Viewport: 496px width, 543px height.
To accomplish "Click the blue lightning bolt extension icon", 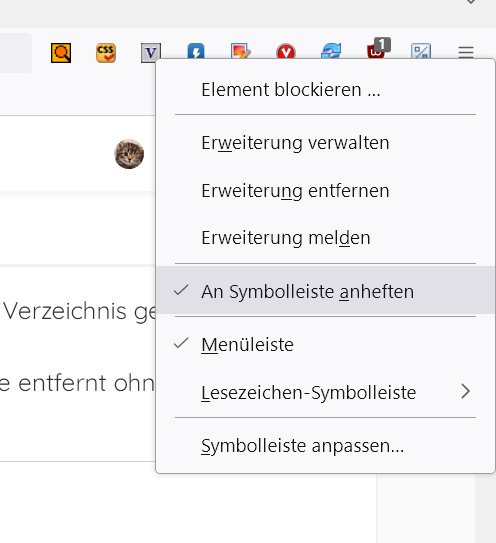I will point(196,51).
